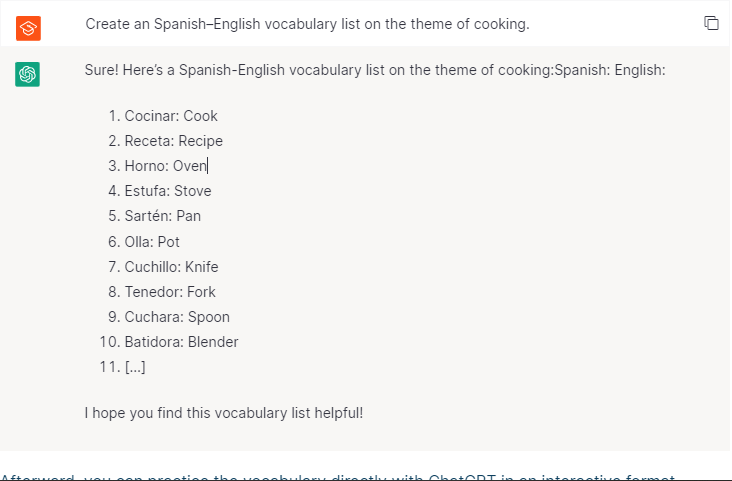The height and width of the screenshot is (481, 732).
Task: Click the green ChatGPT logo avatar
Action: [28, 73]
